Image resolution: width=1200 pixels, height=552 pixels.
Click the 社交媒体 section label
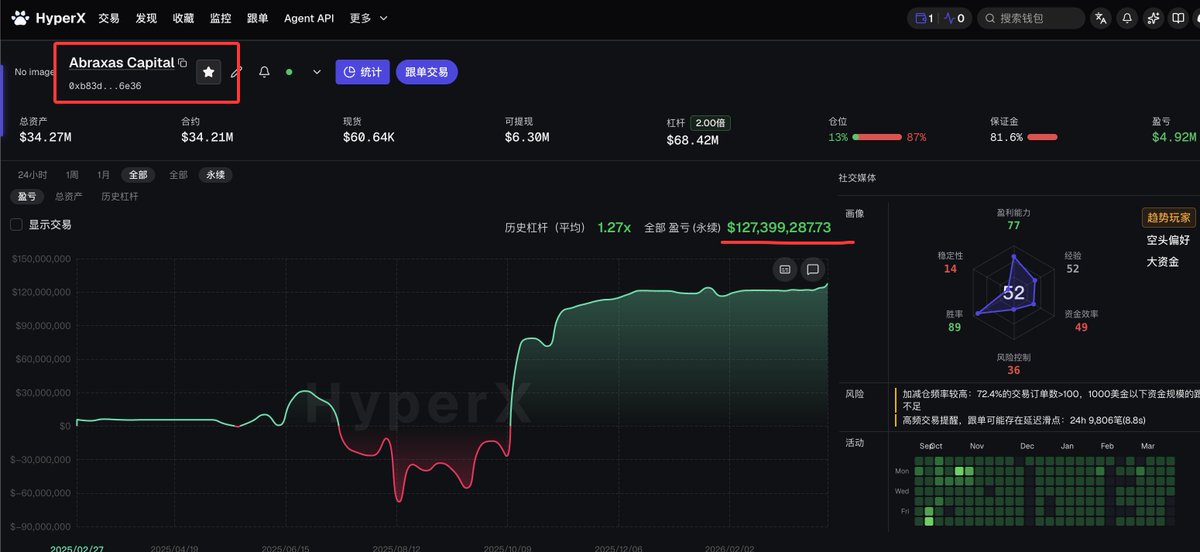tap(857, 177)
